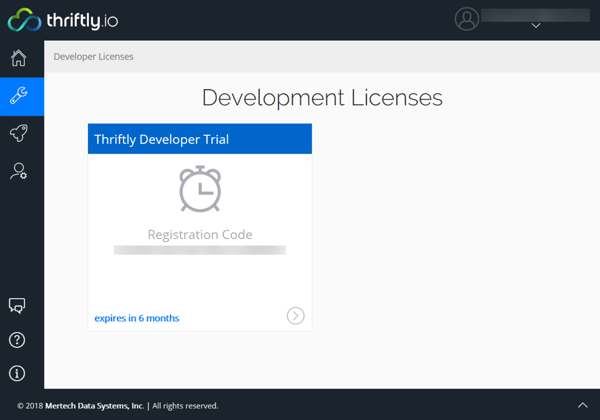Click the expires in 6 months link

coord(137,318)
